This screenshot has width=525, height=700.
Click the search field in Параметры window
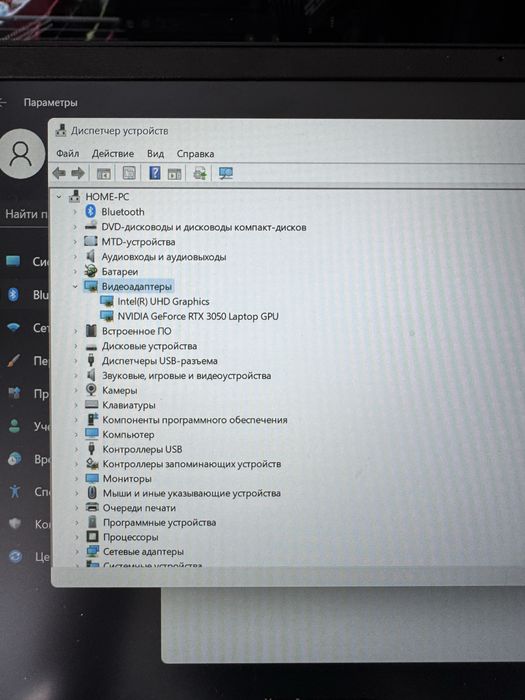click(x=25, y=214)
